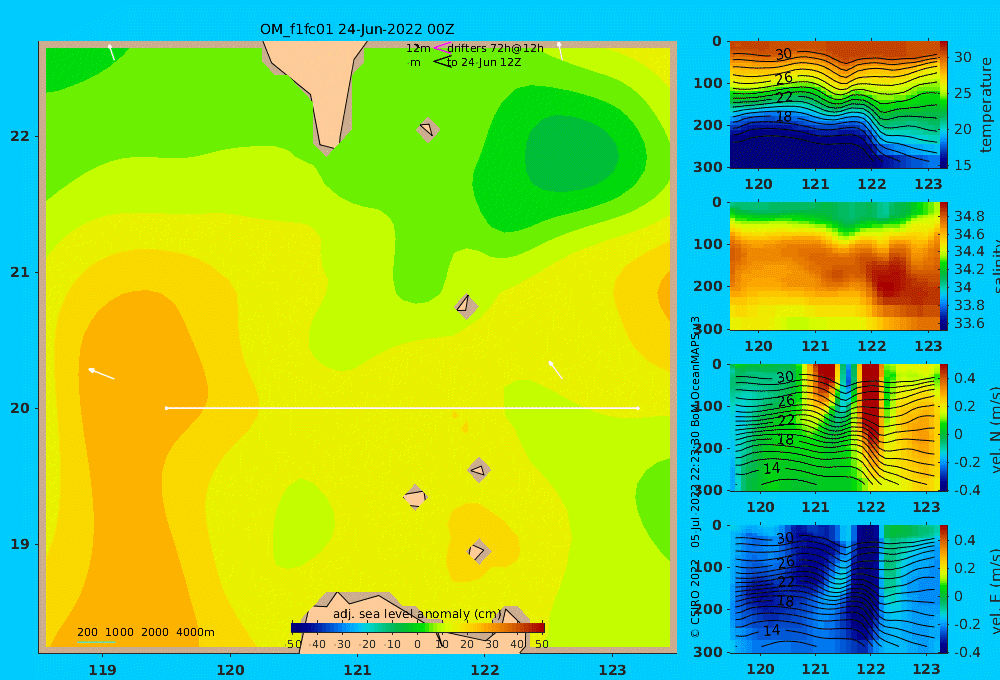This screenshot has height=680, width=1000.
Task: Select the 'drifters 72h@12h' legend text
Action: click(x=495, y=48)
